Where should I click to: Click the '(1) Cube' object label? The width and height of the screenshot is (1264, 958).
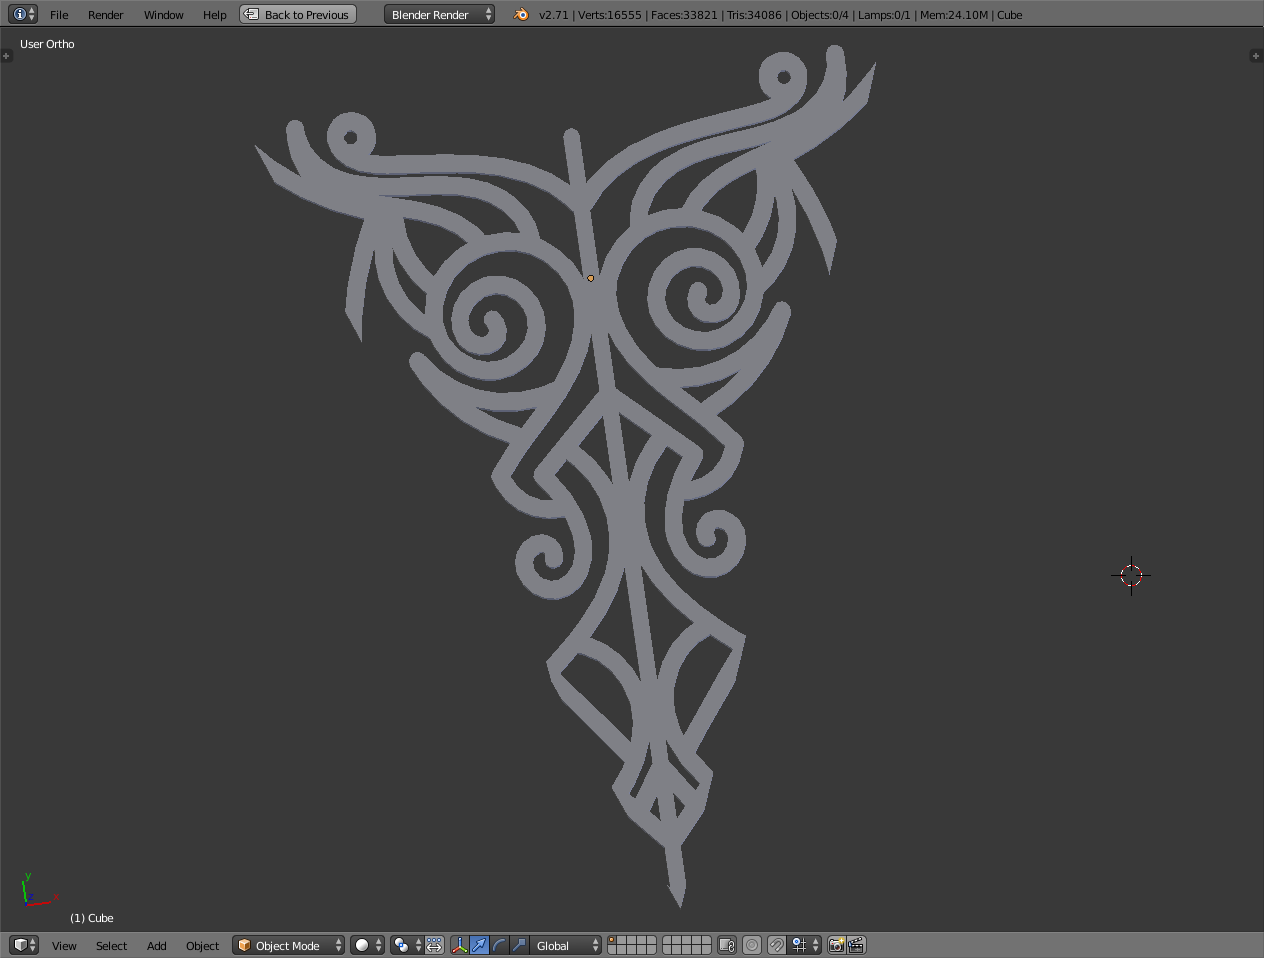pyautogui.click(x=92, y=918)
